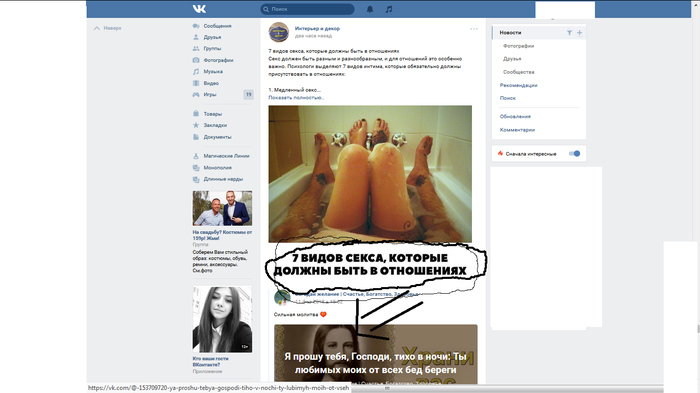
Task: Open Документы icon in left sidebar
Action: [x=196, y=137]
